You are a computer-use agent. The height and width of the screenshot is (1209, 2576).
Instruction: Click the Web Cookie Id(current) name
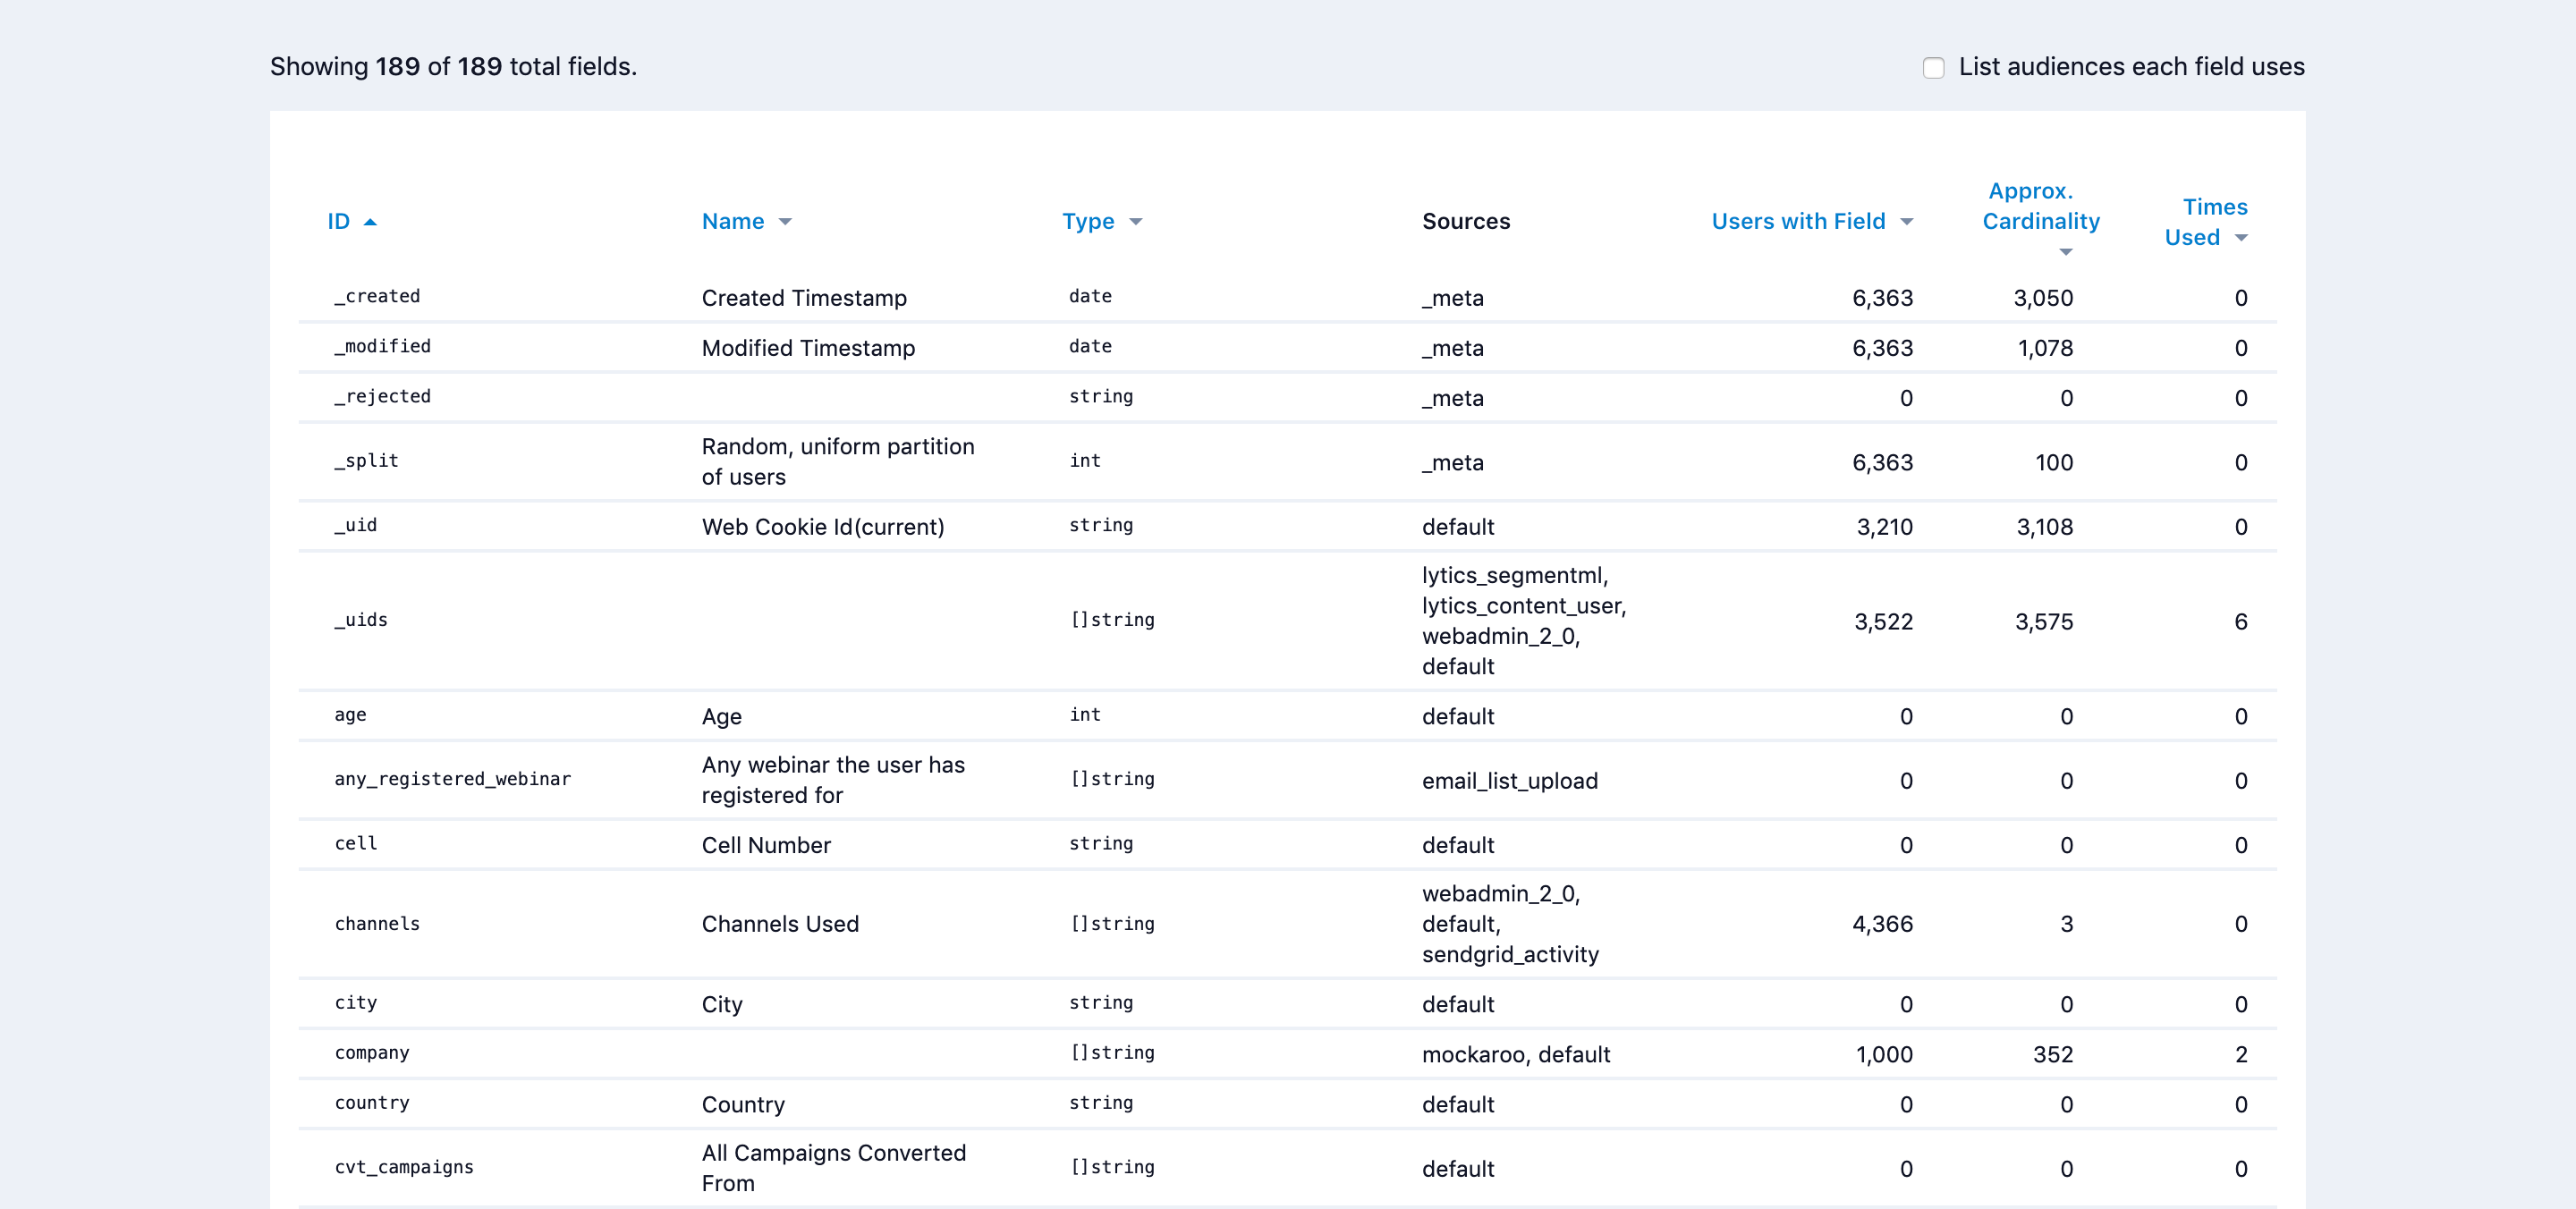tap(822, 527)
